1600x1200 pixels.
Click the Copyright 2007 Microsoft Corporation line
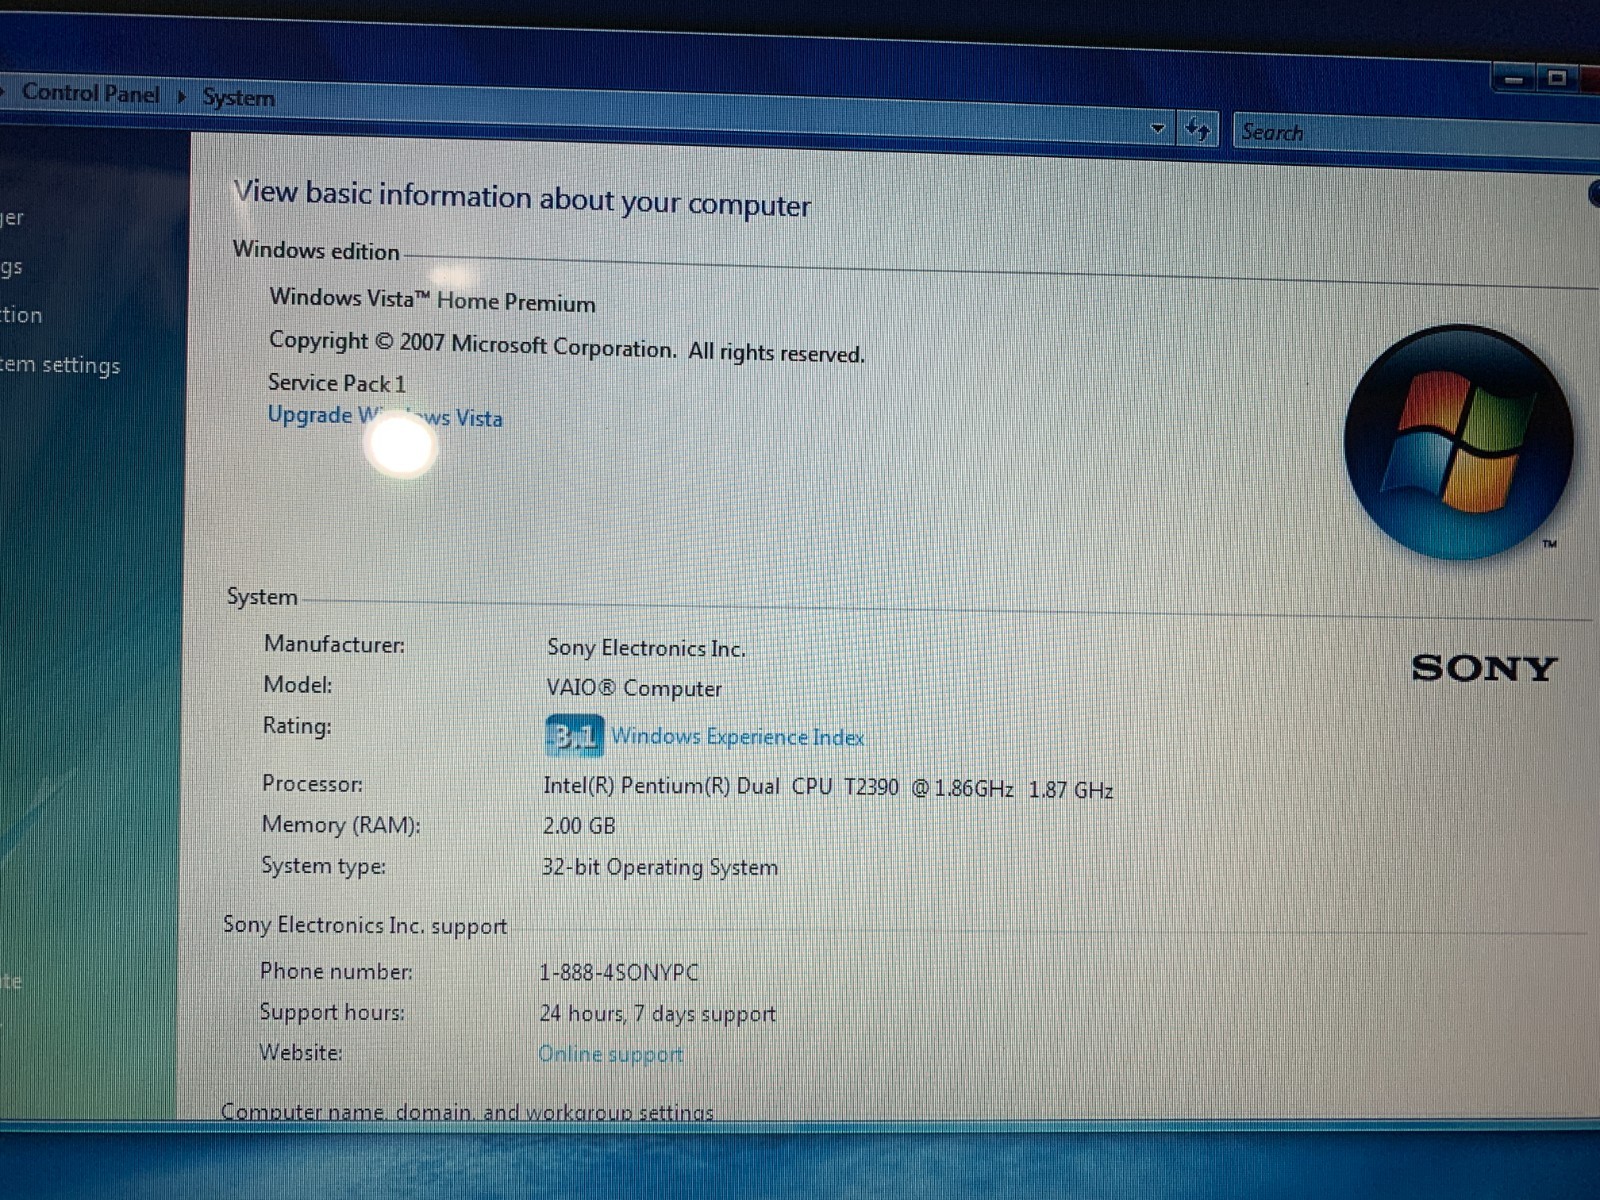click(x=566, y=346)
